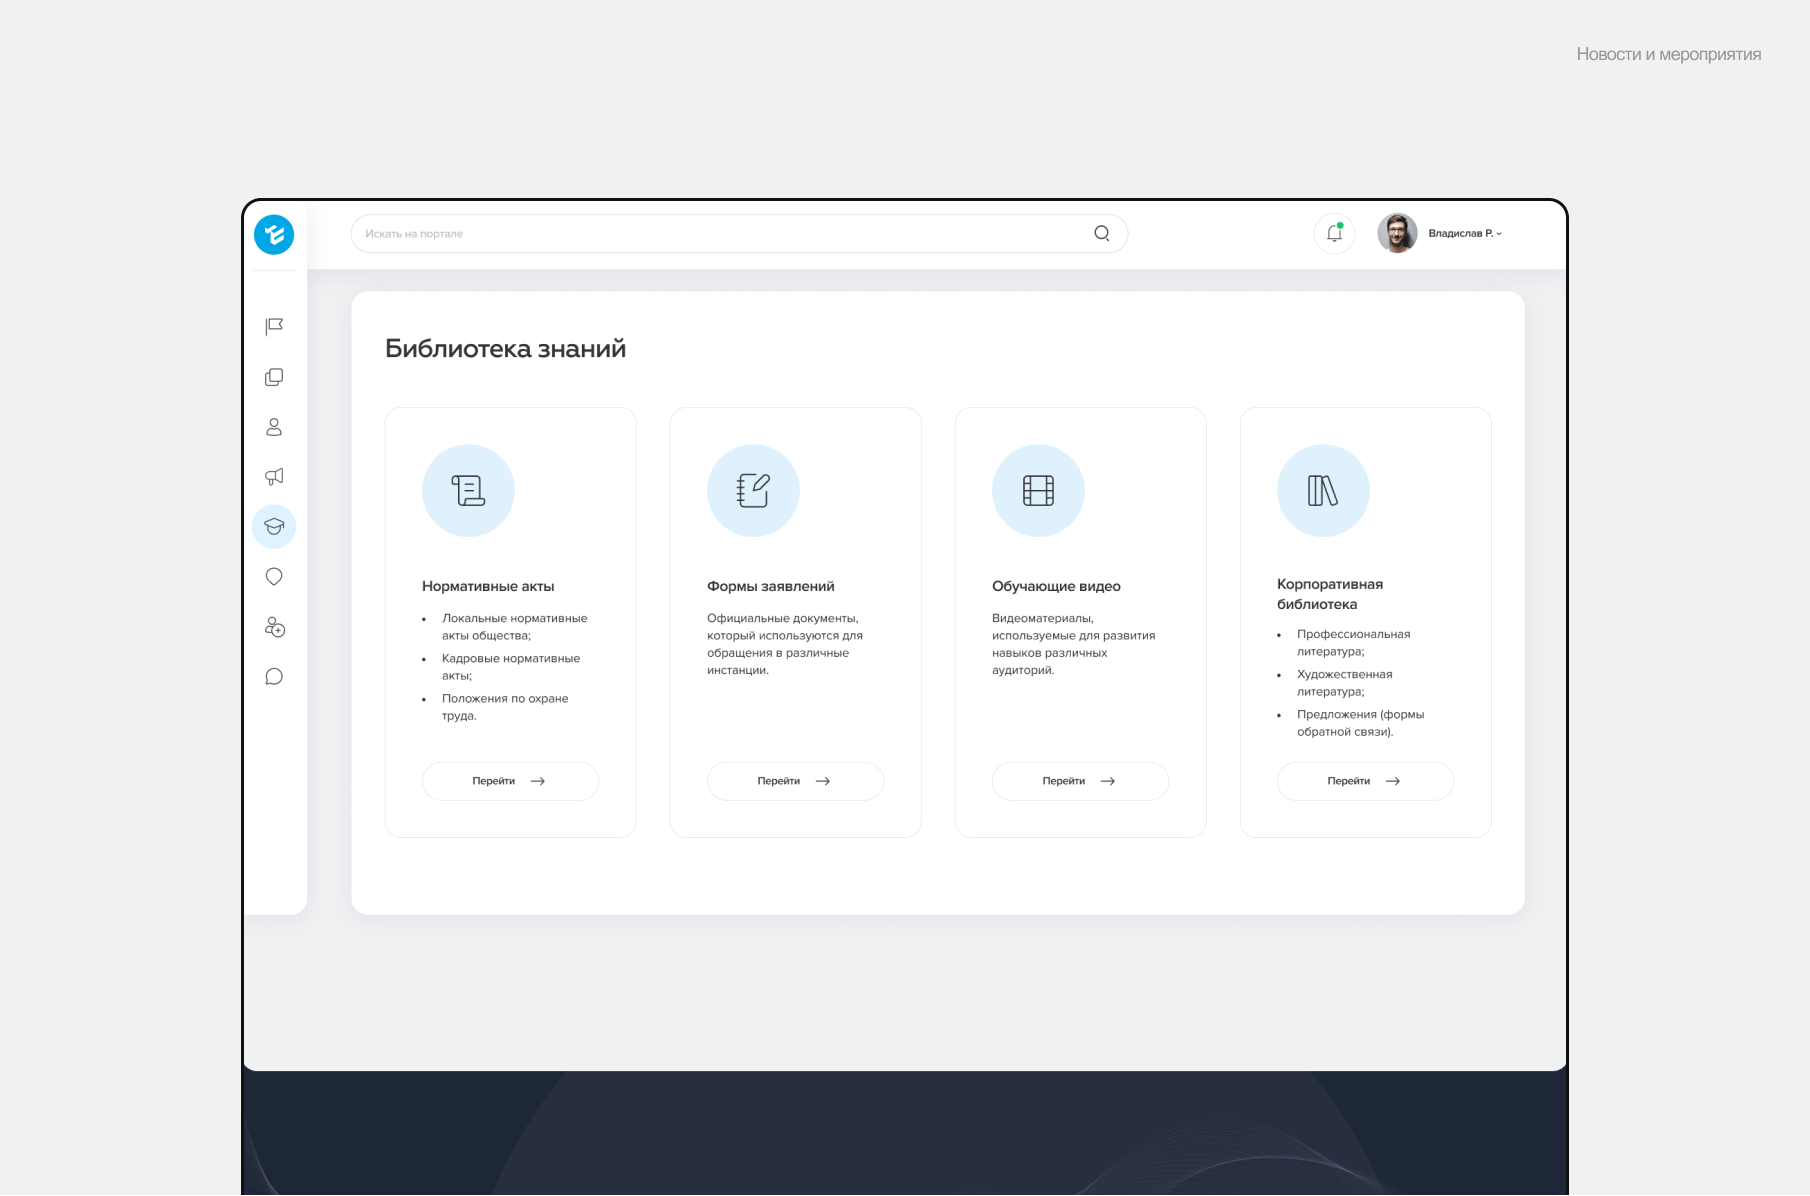Open the flag section in sidebar
The width and height of the screenshot is (1810, 1196).
tap(274, 327)
